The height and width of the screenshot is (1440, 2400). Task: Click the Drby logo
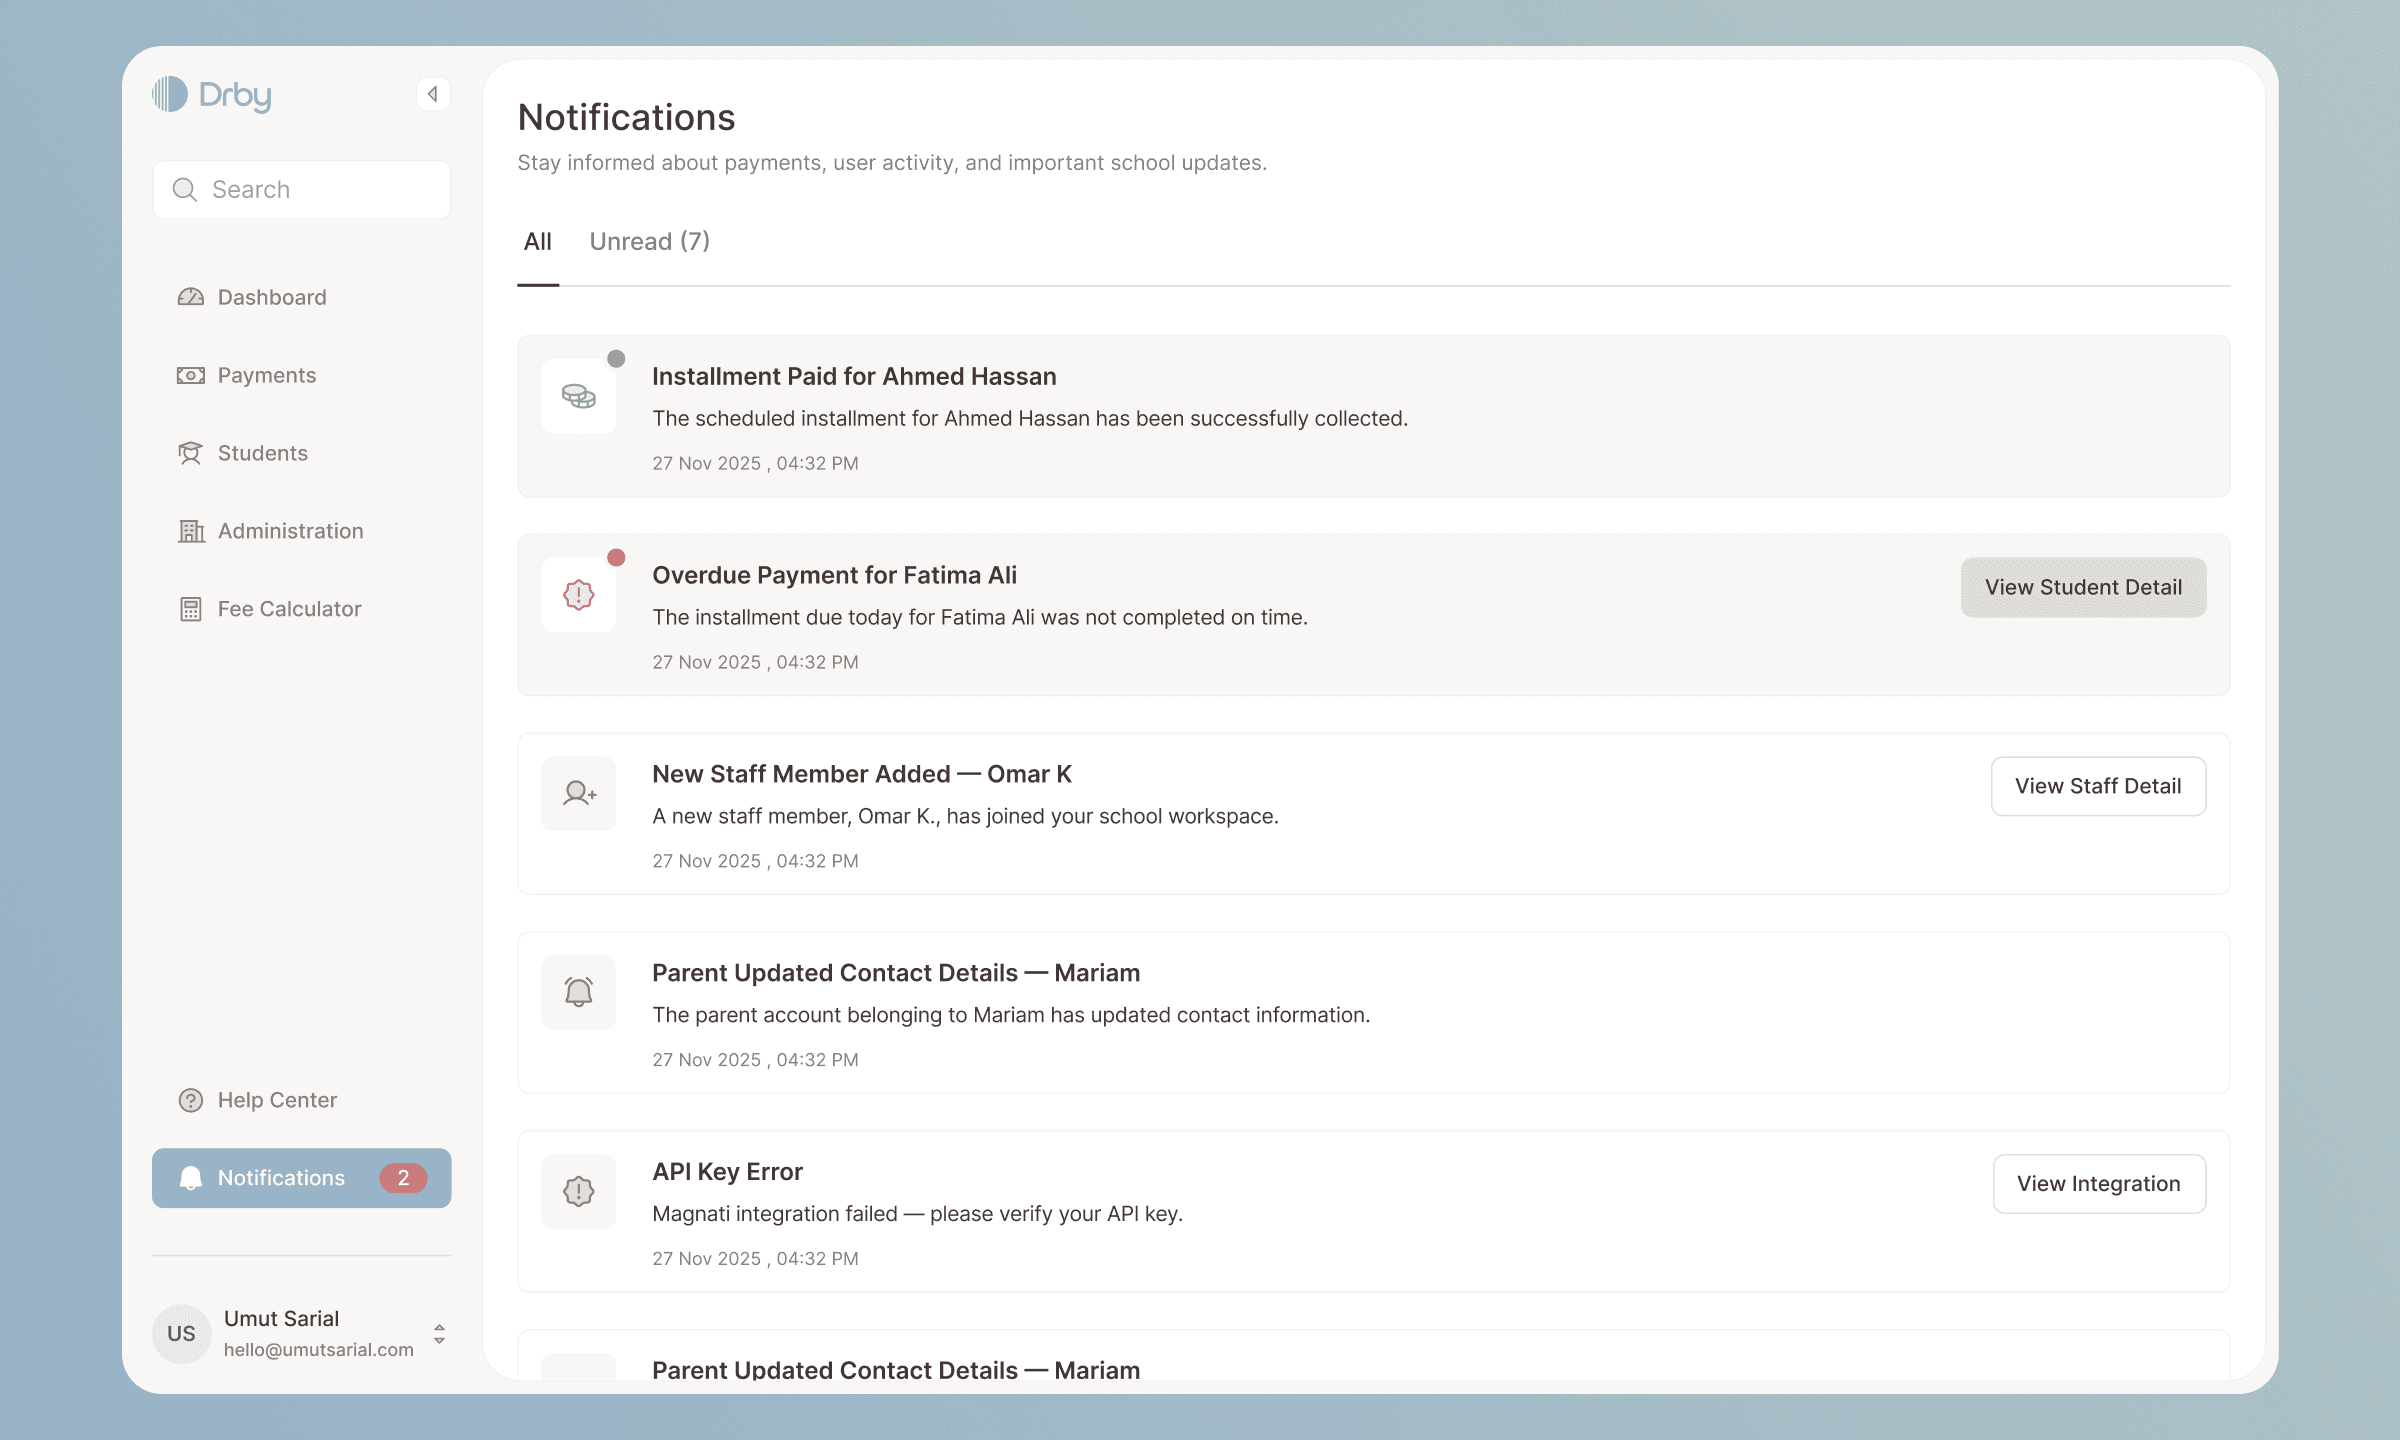pyautogui.click(x=212, y=95)
